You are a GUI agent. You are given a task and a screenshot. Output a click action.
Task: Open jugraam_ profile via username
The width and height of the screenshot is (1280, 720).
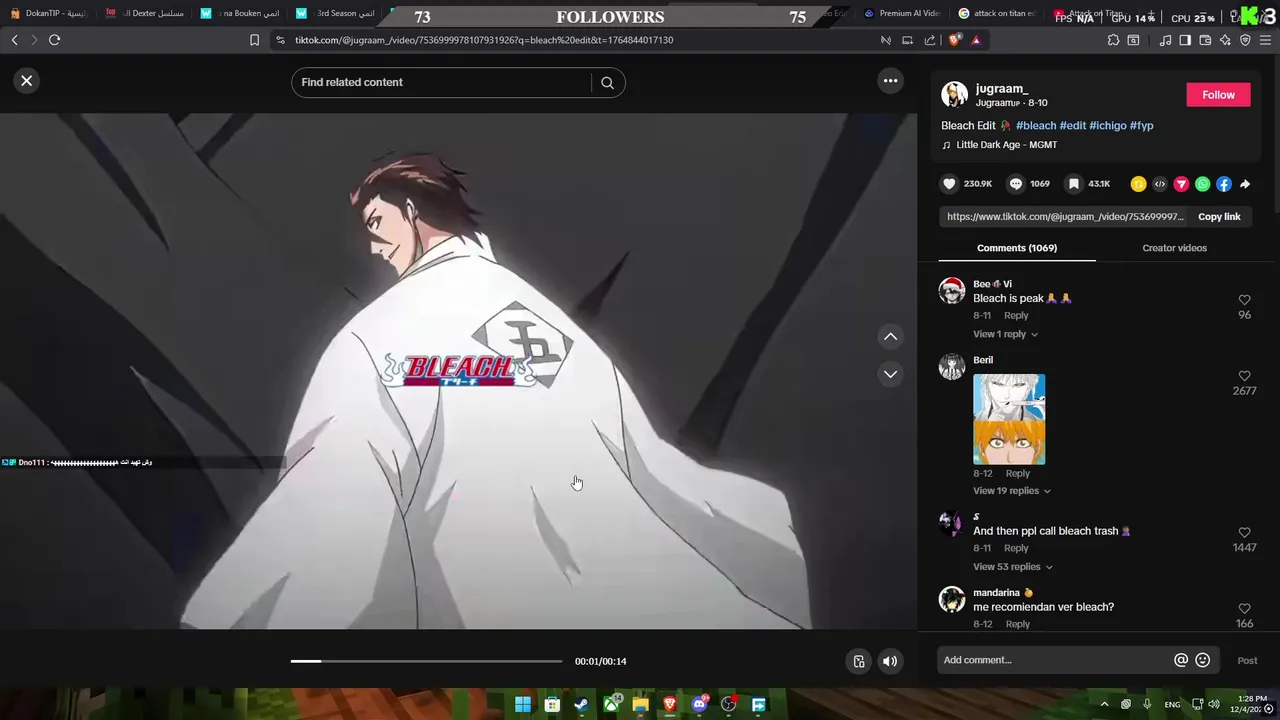tap(1002, 89)
